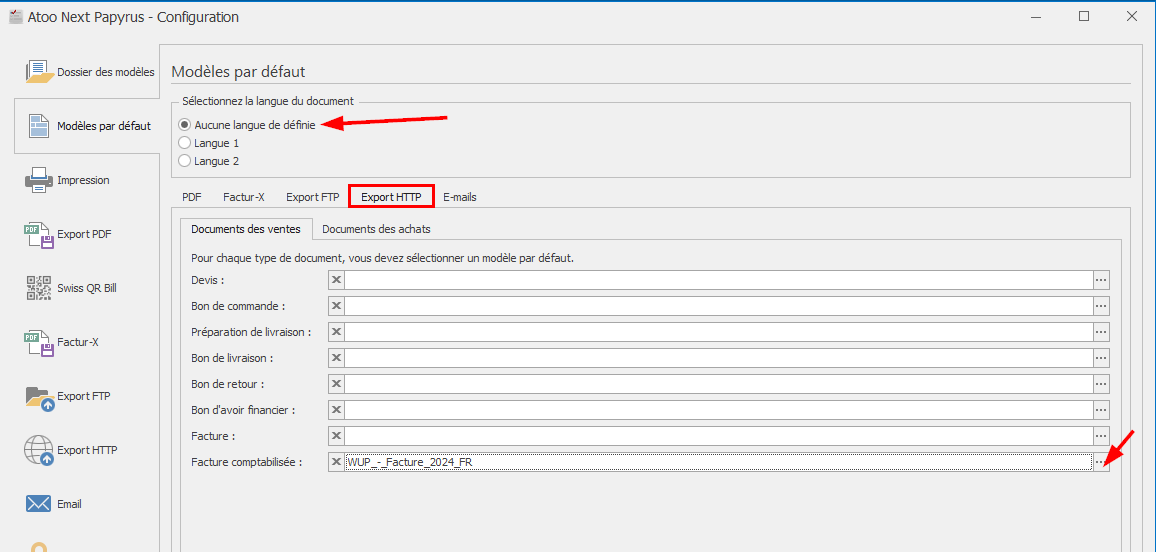Select the Impression printer icon

[39, 180]
